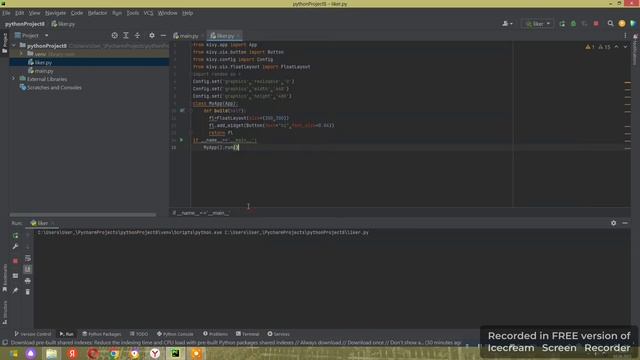This screenshot has height=360, width=640.
Task: Click the warnings count indicator in editor
Action: tap(598, 47)
